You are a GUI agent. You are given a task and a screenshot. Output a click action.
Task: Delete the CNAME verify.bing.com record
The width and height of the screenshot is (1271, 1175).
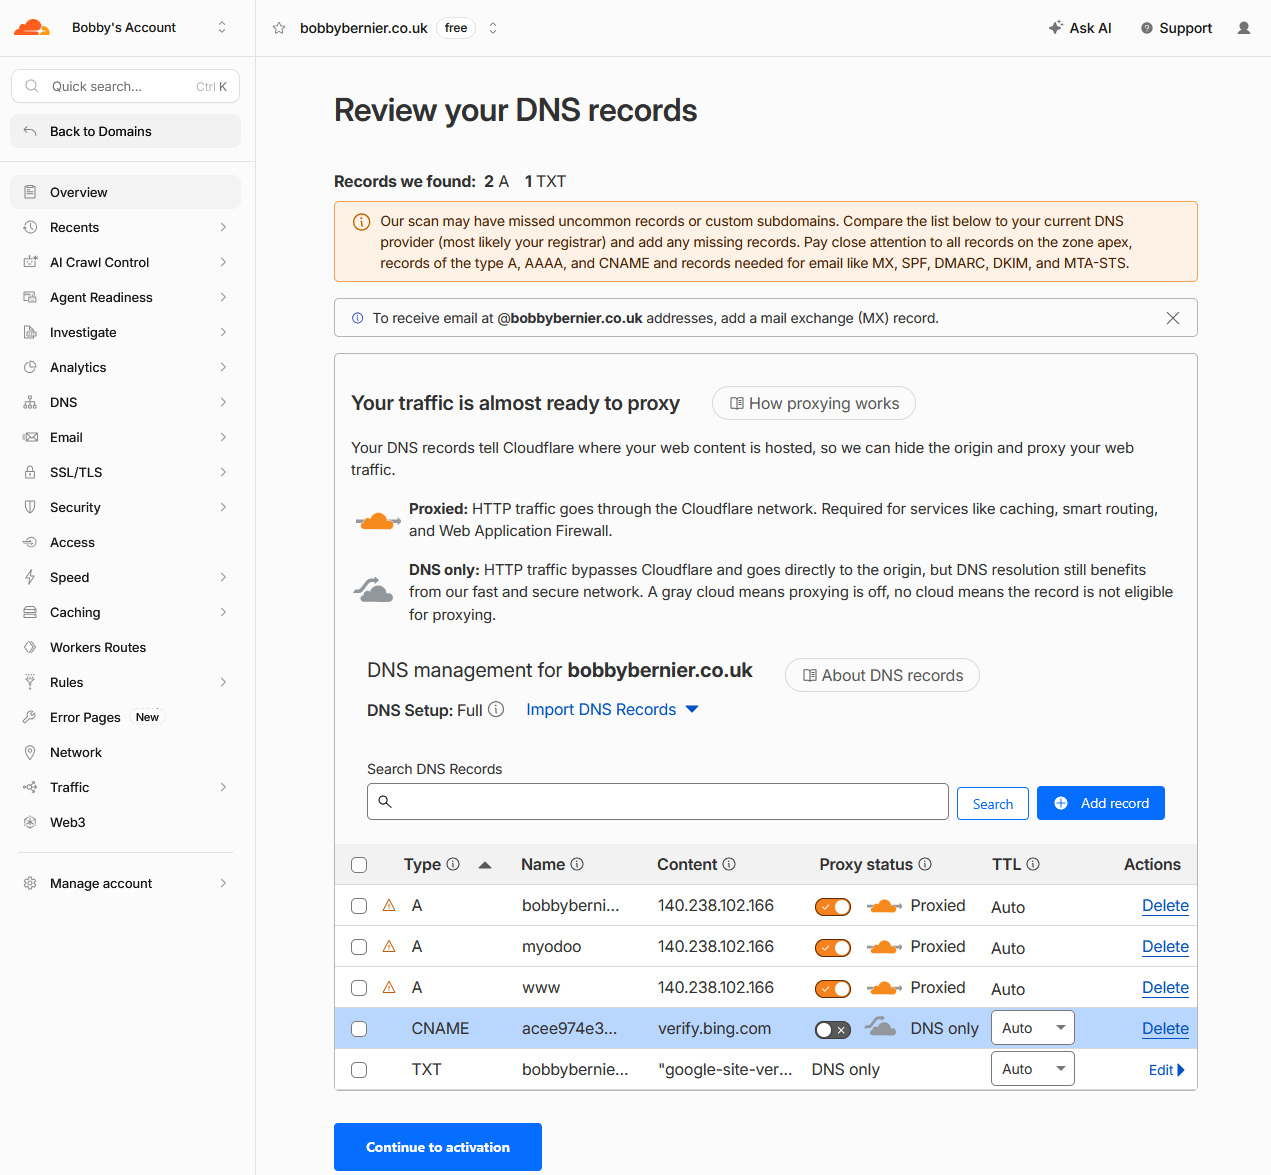(x=1165, y=1028)
